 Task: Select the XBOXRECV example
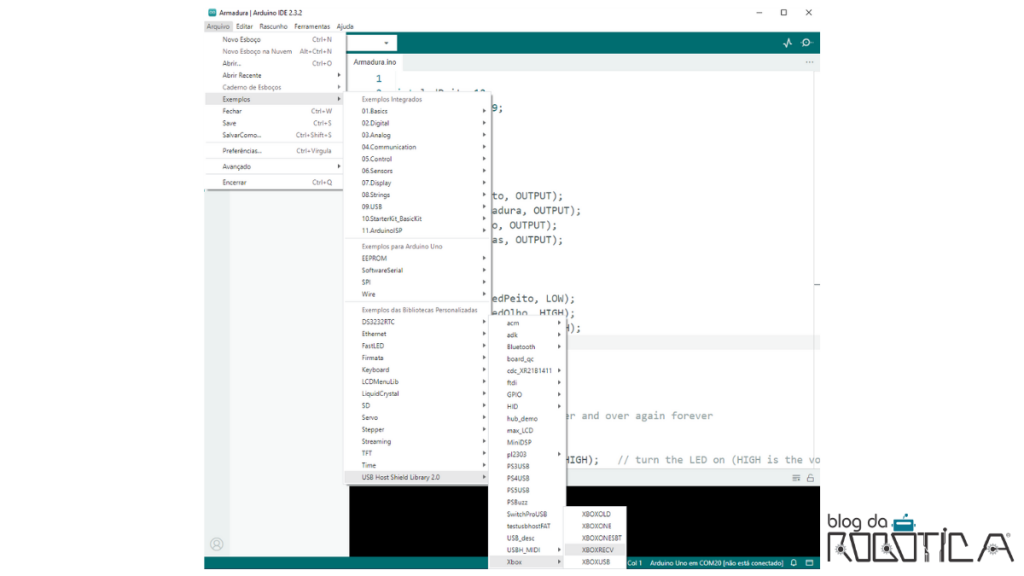[x=596, y=551]
